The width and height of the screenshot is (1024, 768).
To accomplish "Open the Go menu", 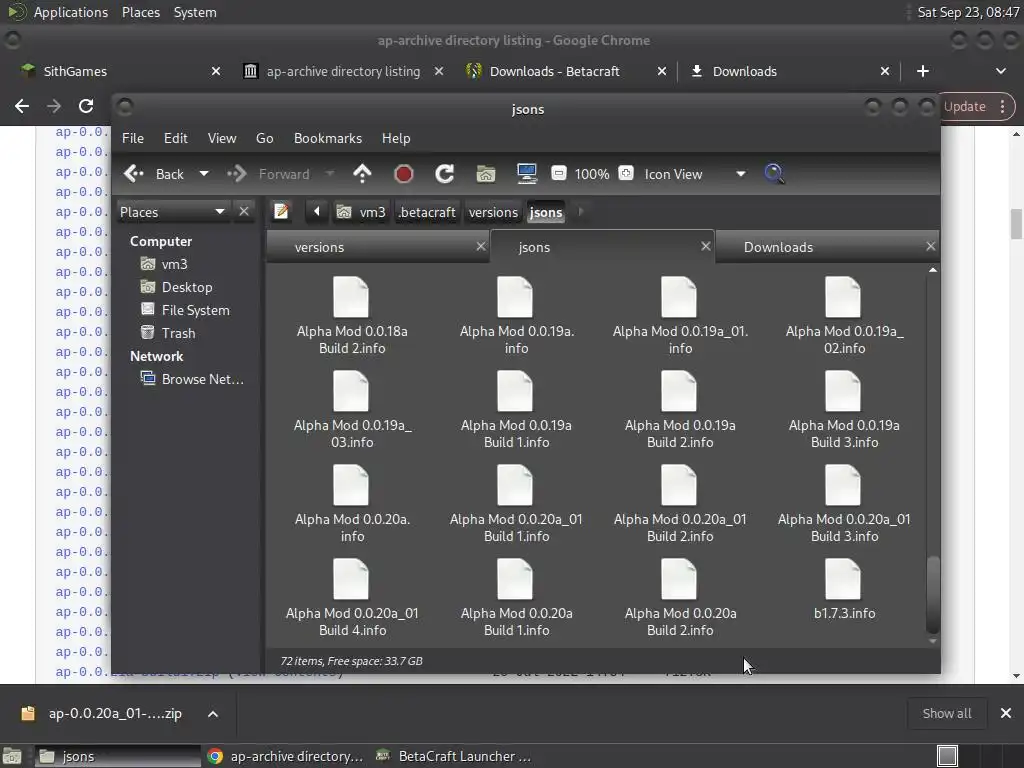I will (x=264, y=138).
